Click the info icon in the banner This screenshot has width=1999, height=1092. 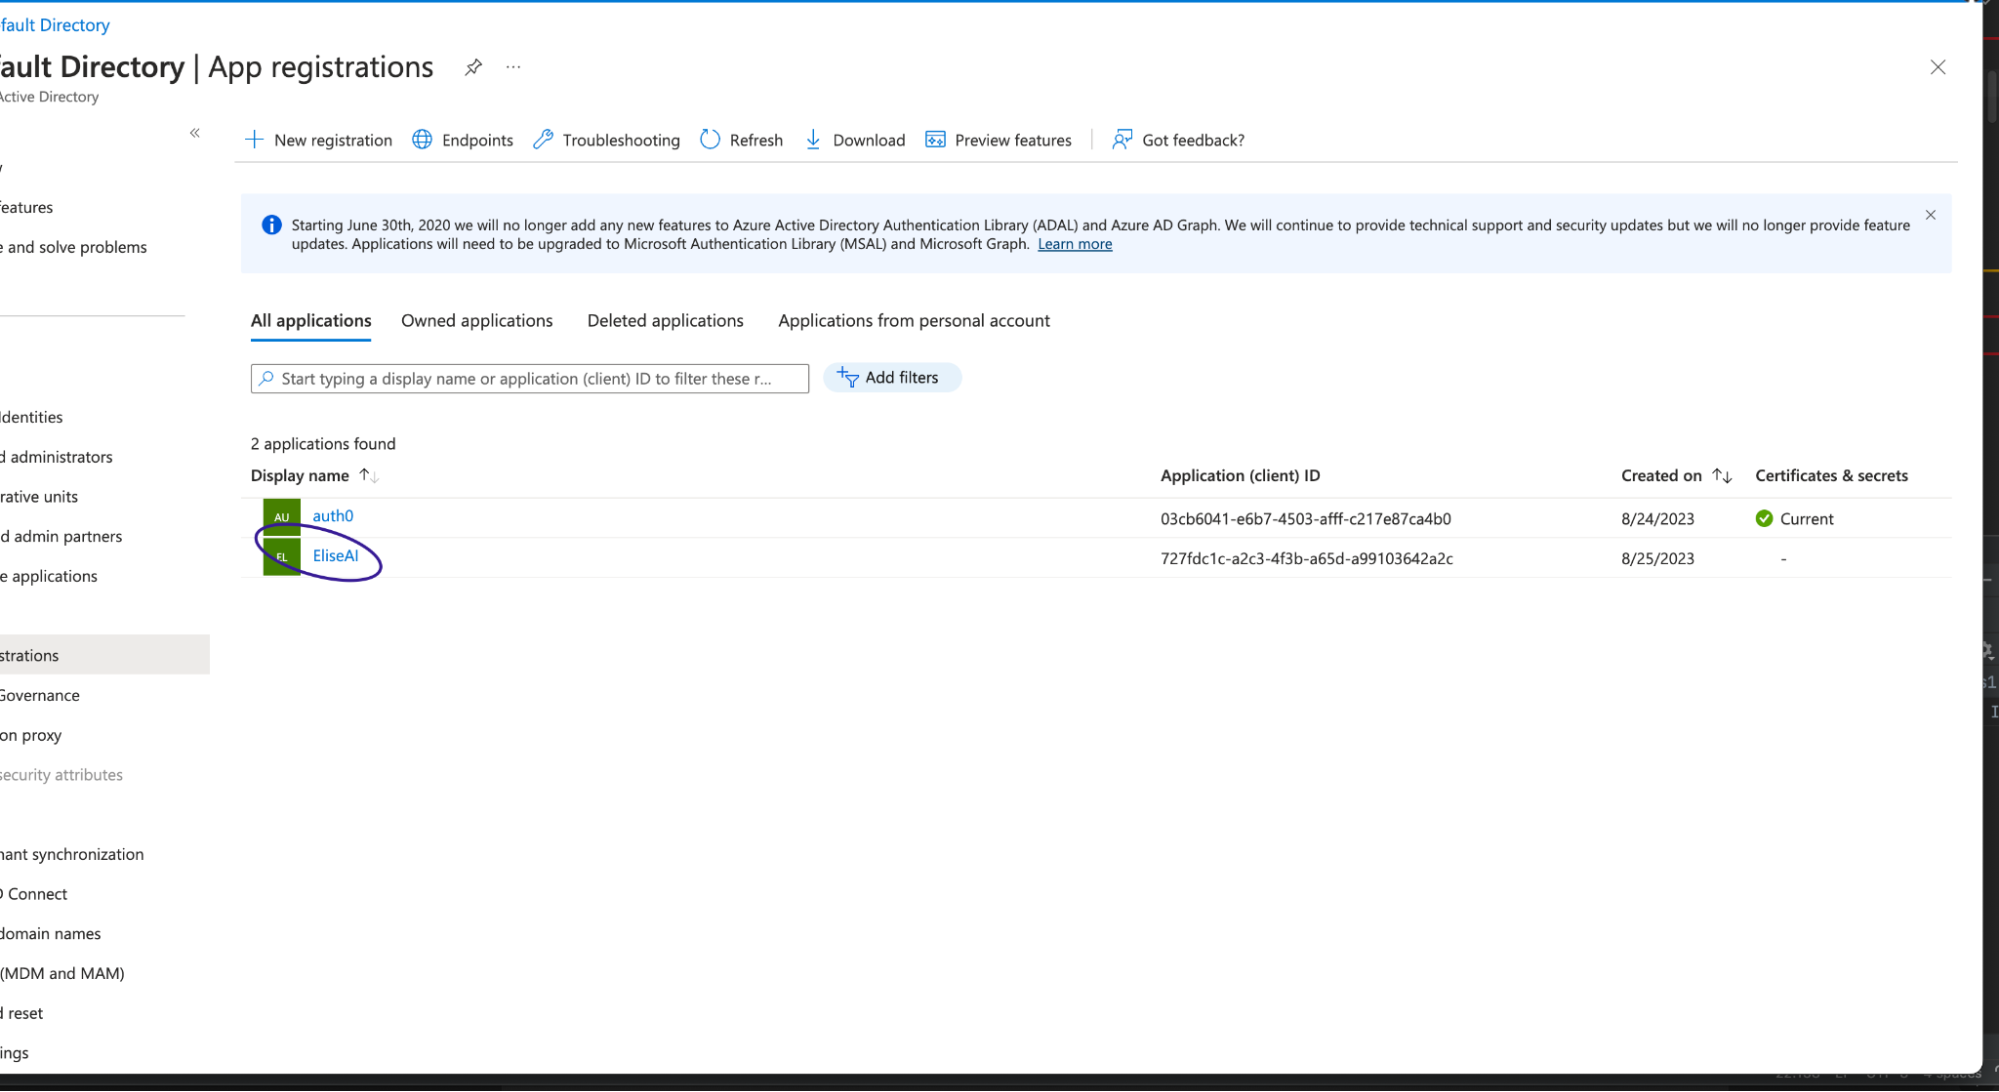[271, 225]
